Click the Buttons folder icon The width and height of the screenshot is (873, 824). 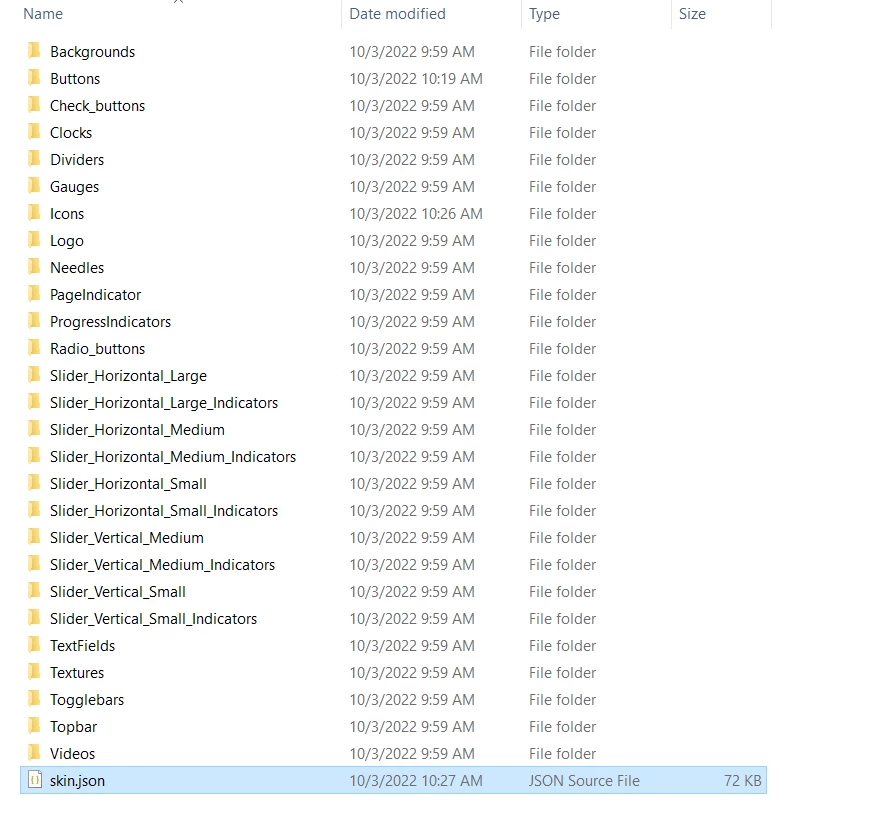34,78
